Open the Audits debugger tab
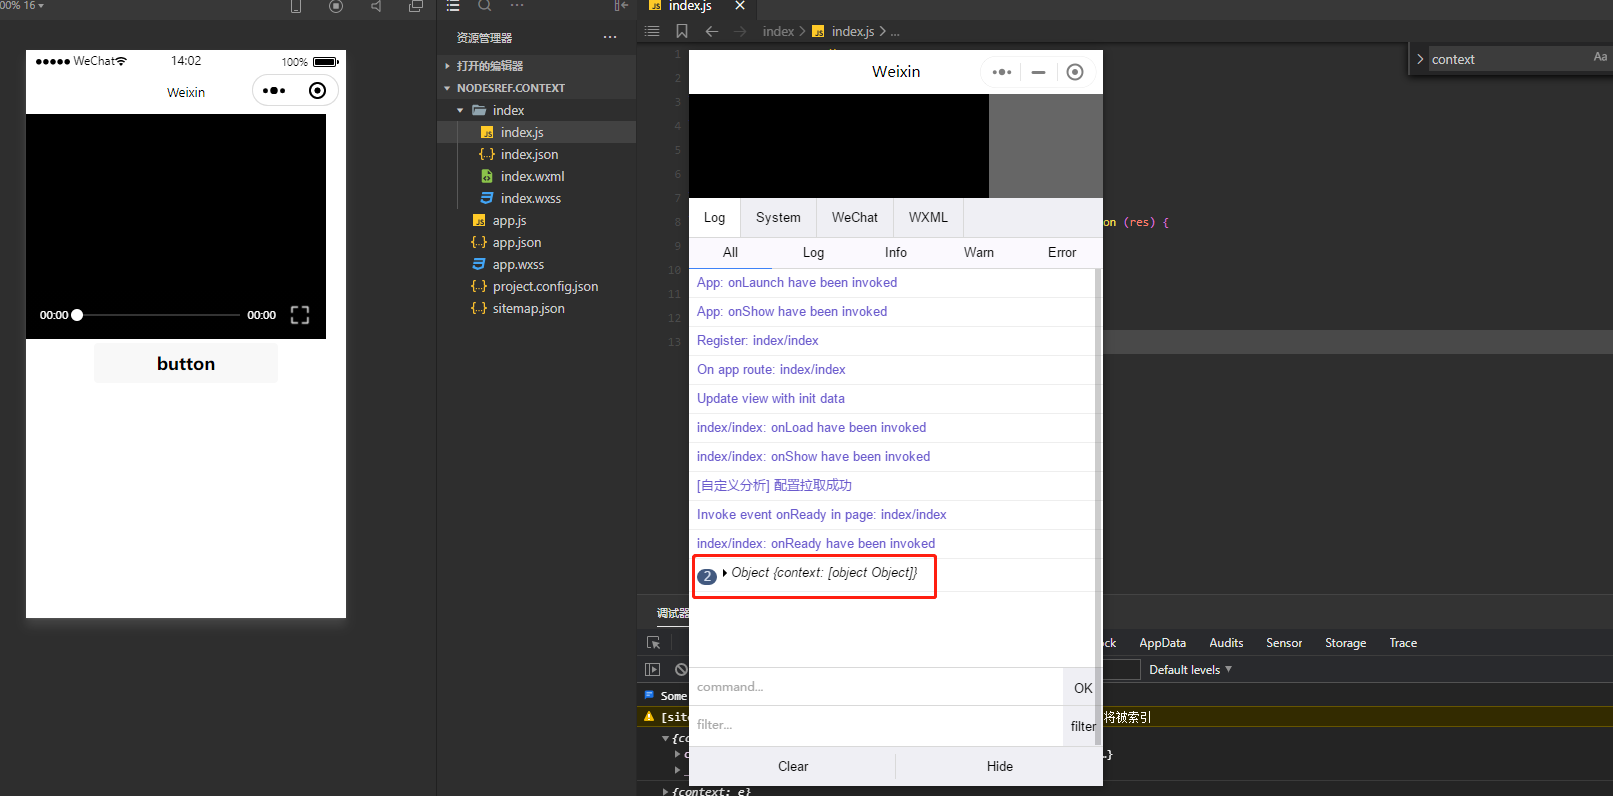 point(1226,643)
